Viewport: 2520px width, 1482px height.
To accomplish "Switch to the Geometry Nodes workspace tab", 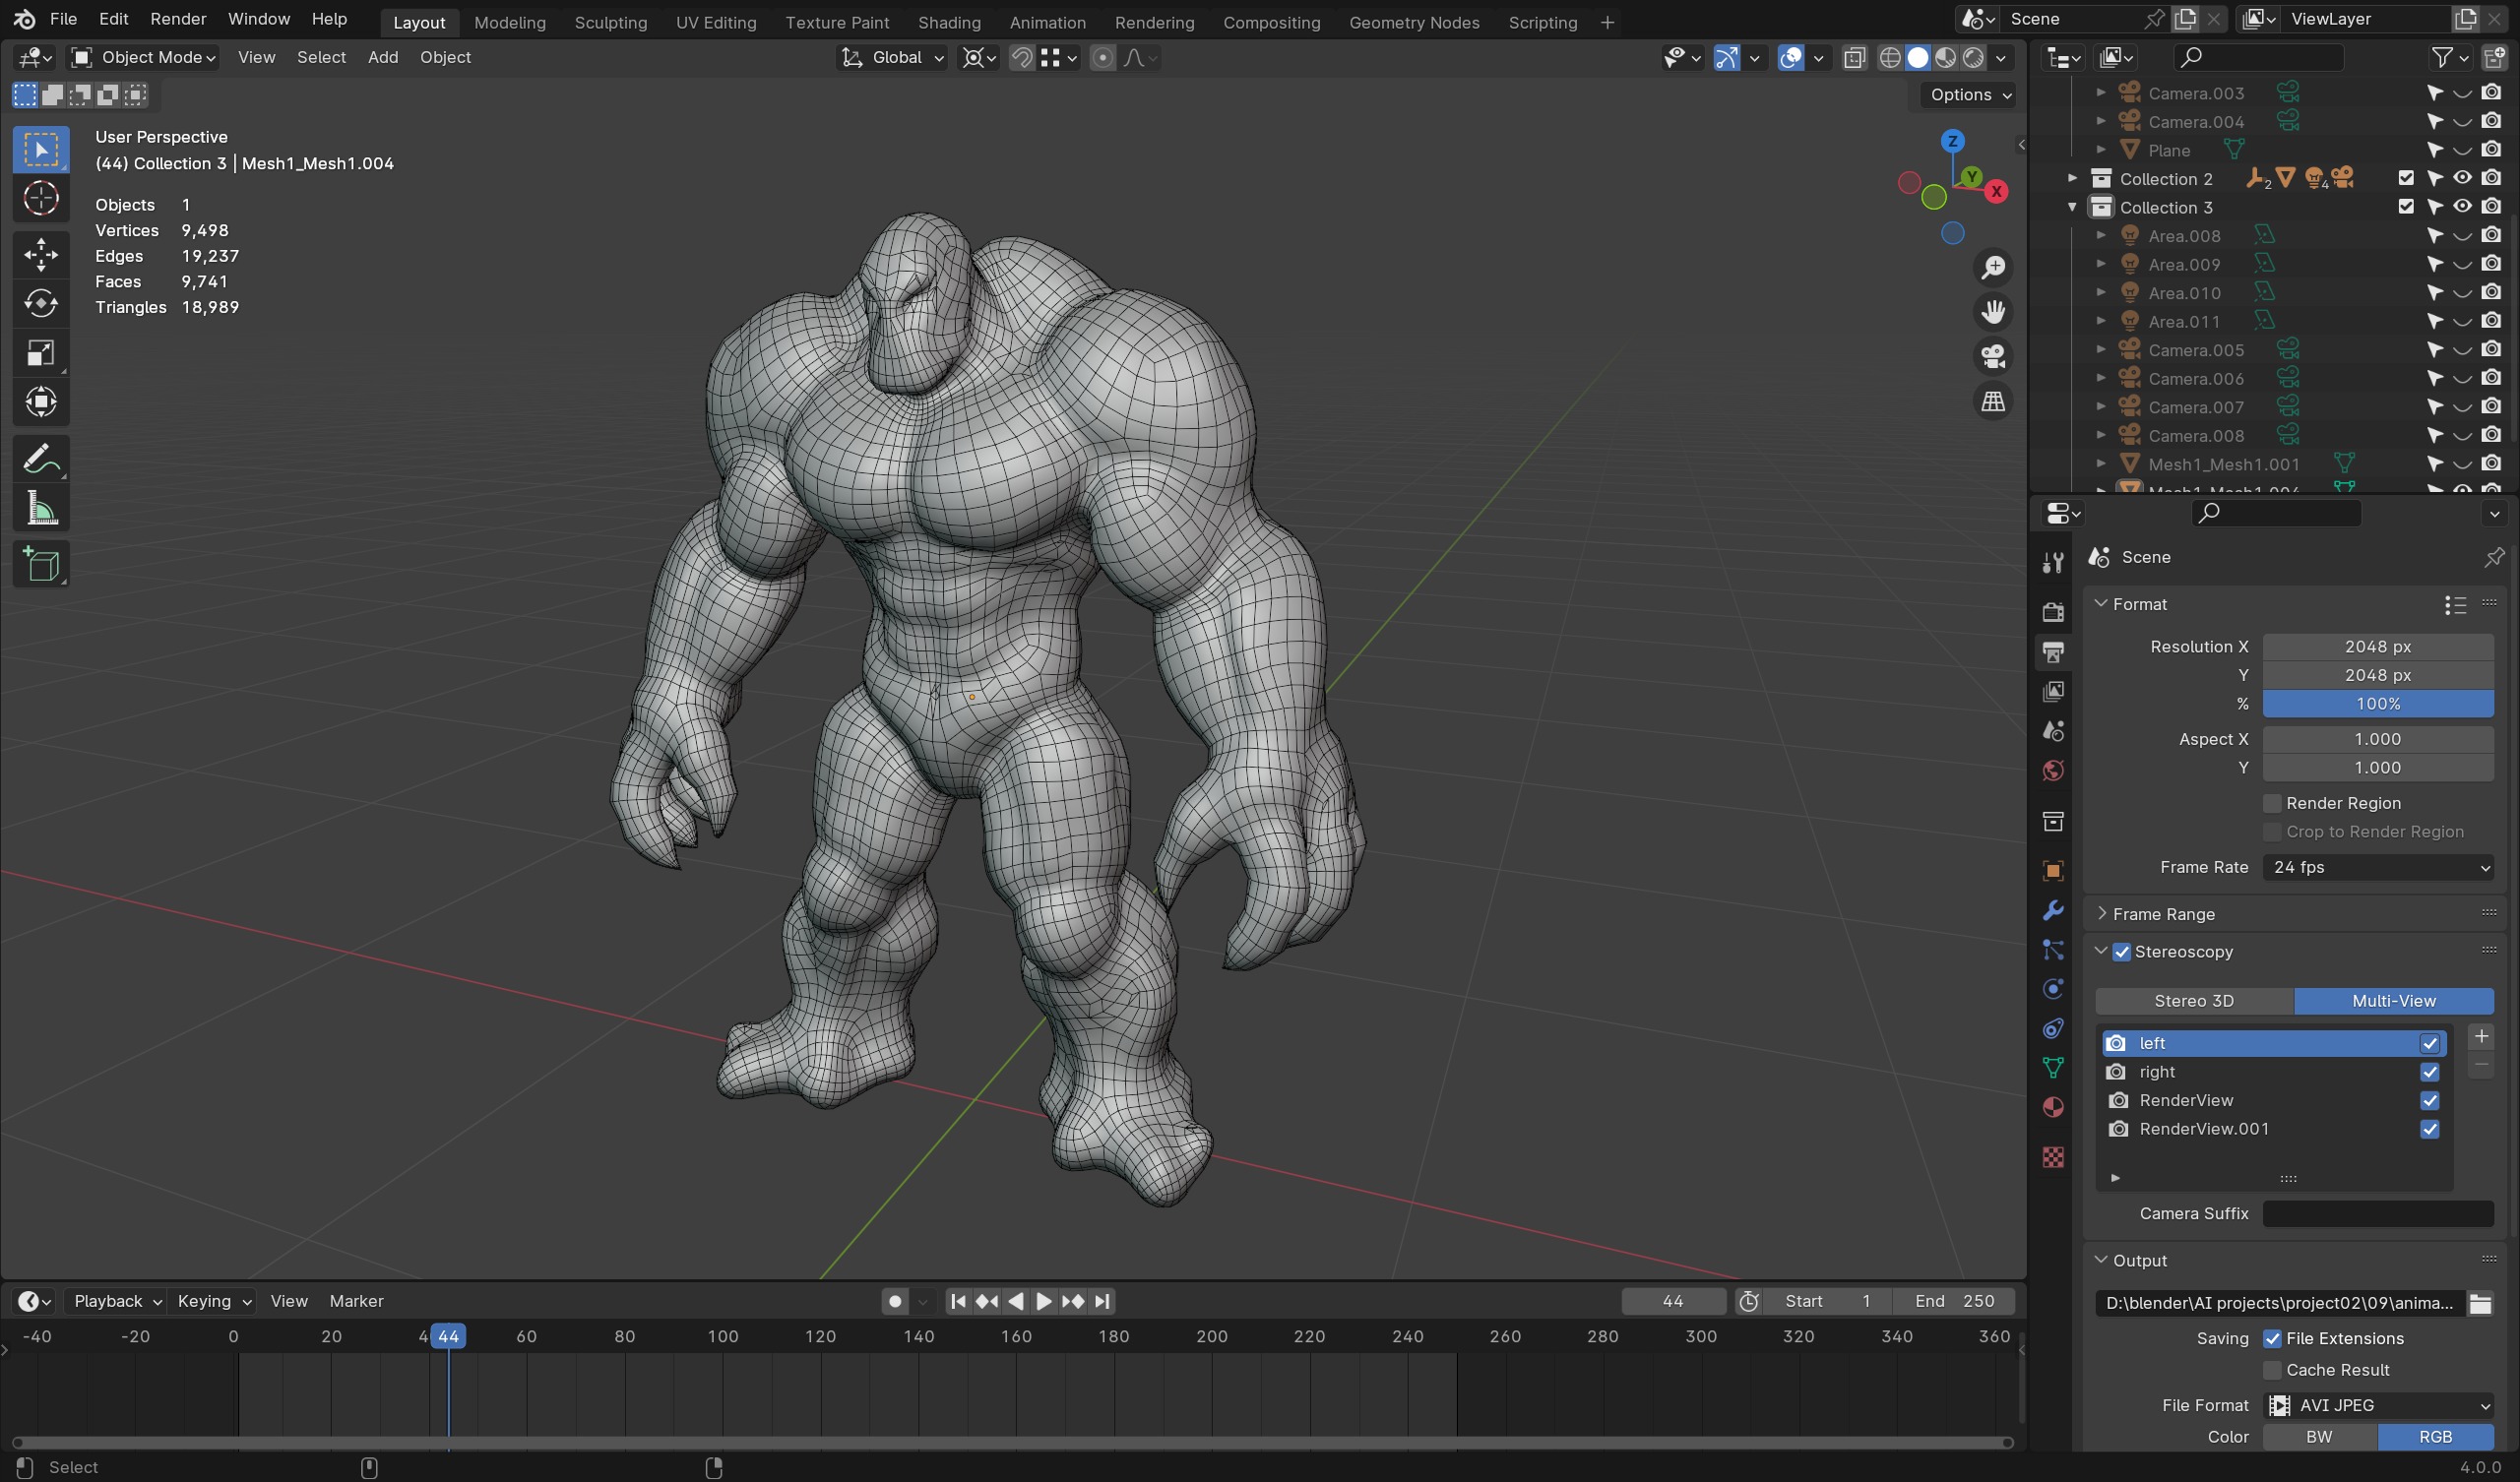I will [1413, 22].
